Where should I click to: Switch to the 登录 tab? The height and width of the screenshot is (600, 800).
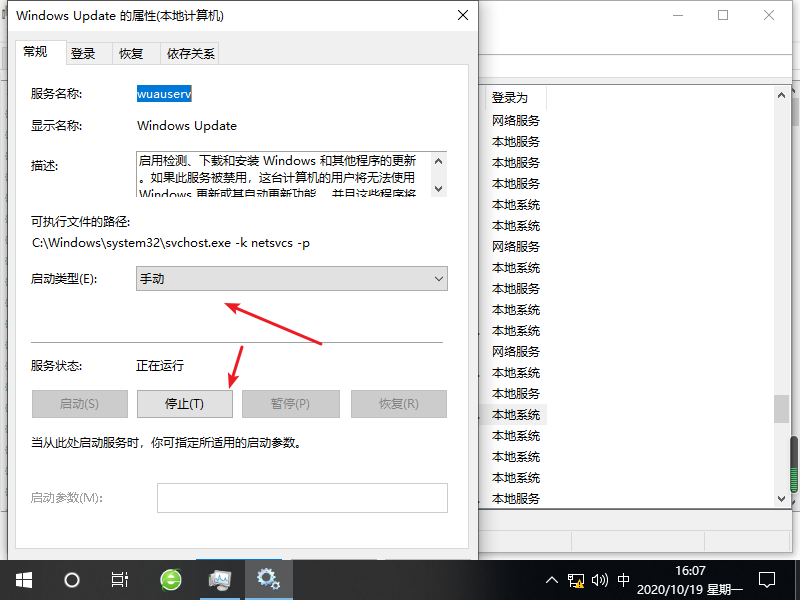click(83, 54)
